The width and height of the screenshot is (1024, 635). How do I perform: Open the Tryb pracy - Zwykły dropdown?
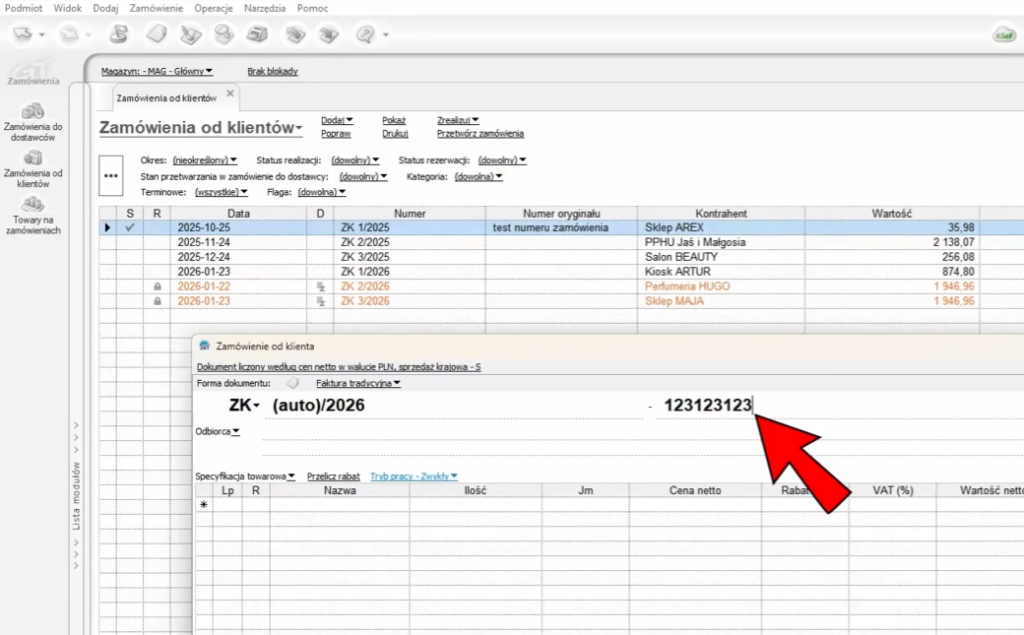(x=413, y=476)
